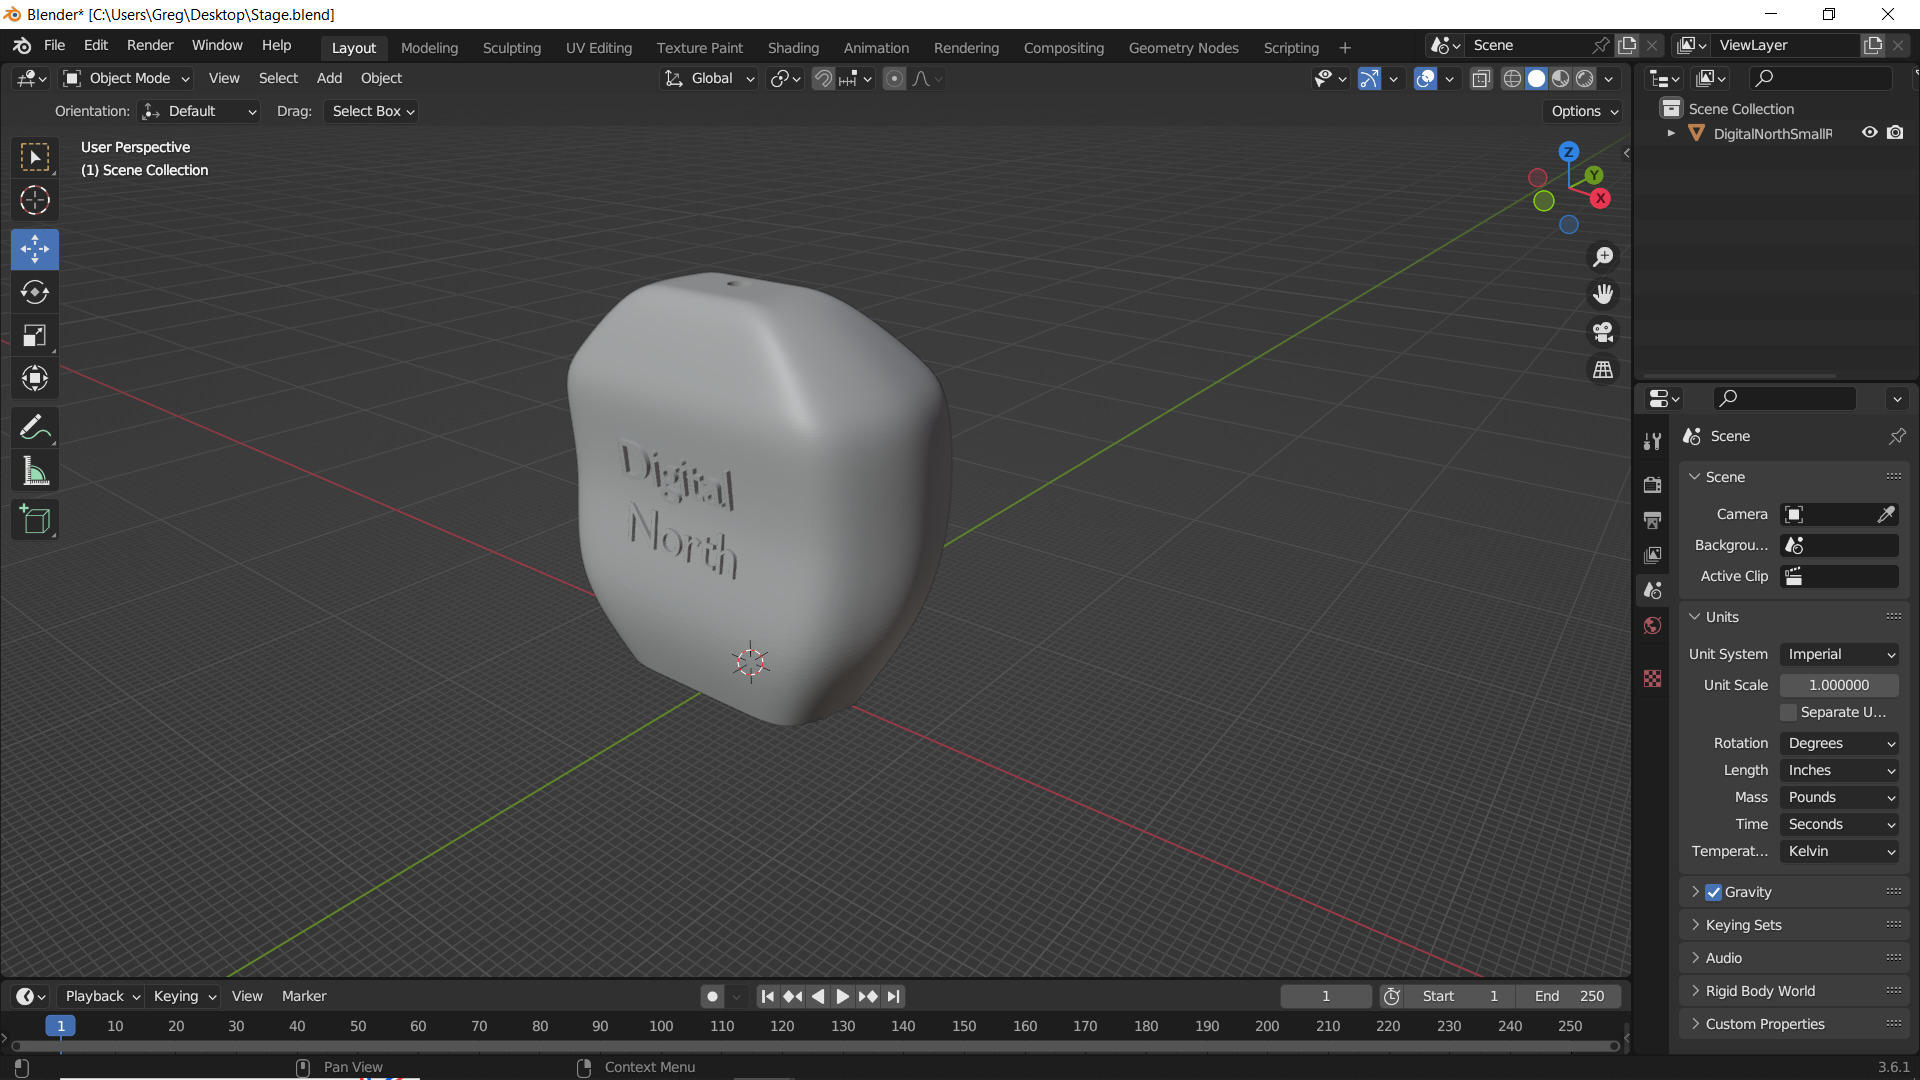
Task: Activate the Rotate tool
Action: (x=35, y=292)
